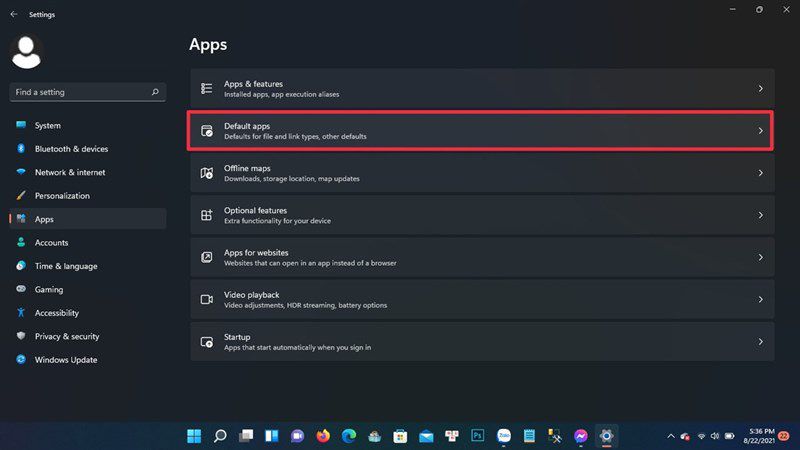Select the Personalization brush icon
The width and height of the screenshot is (800, 450).
(21, 195)
